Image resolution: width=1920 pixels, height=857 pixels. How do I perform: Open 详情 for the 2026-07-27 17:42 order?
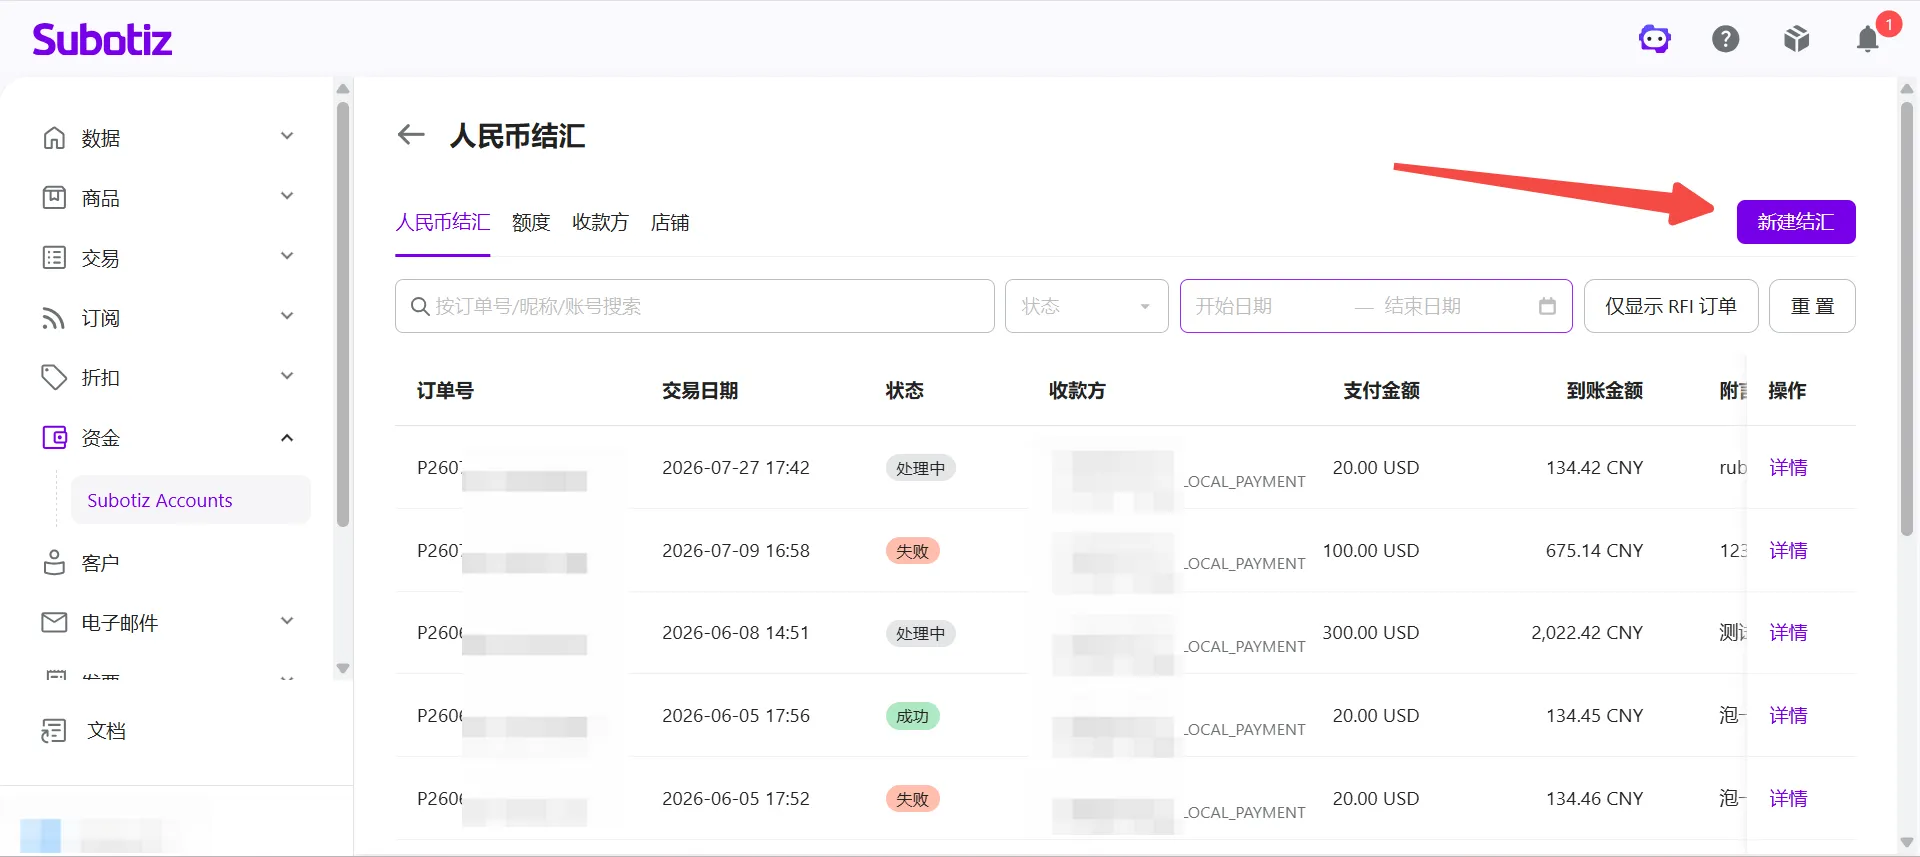point(1788,467)
